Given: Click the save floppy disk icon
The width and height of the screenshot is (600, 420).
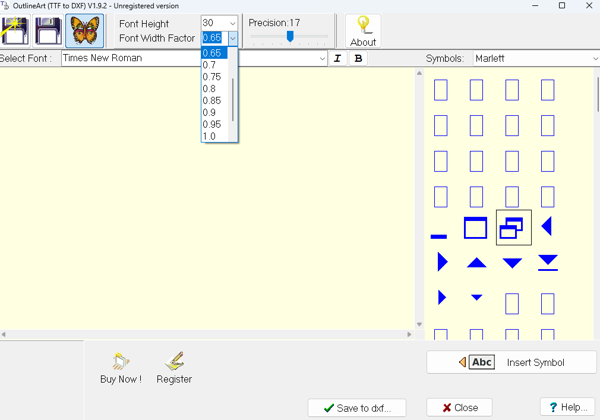Looking at the screenshot, I should tap(48, 31).
